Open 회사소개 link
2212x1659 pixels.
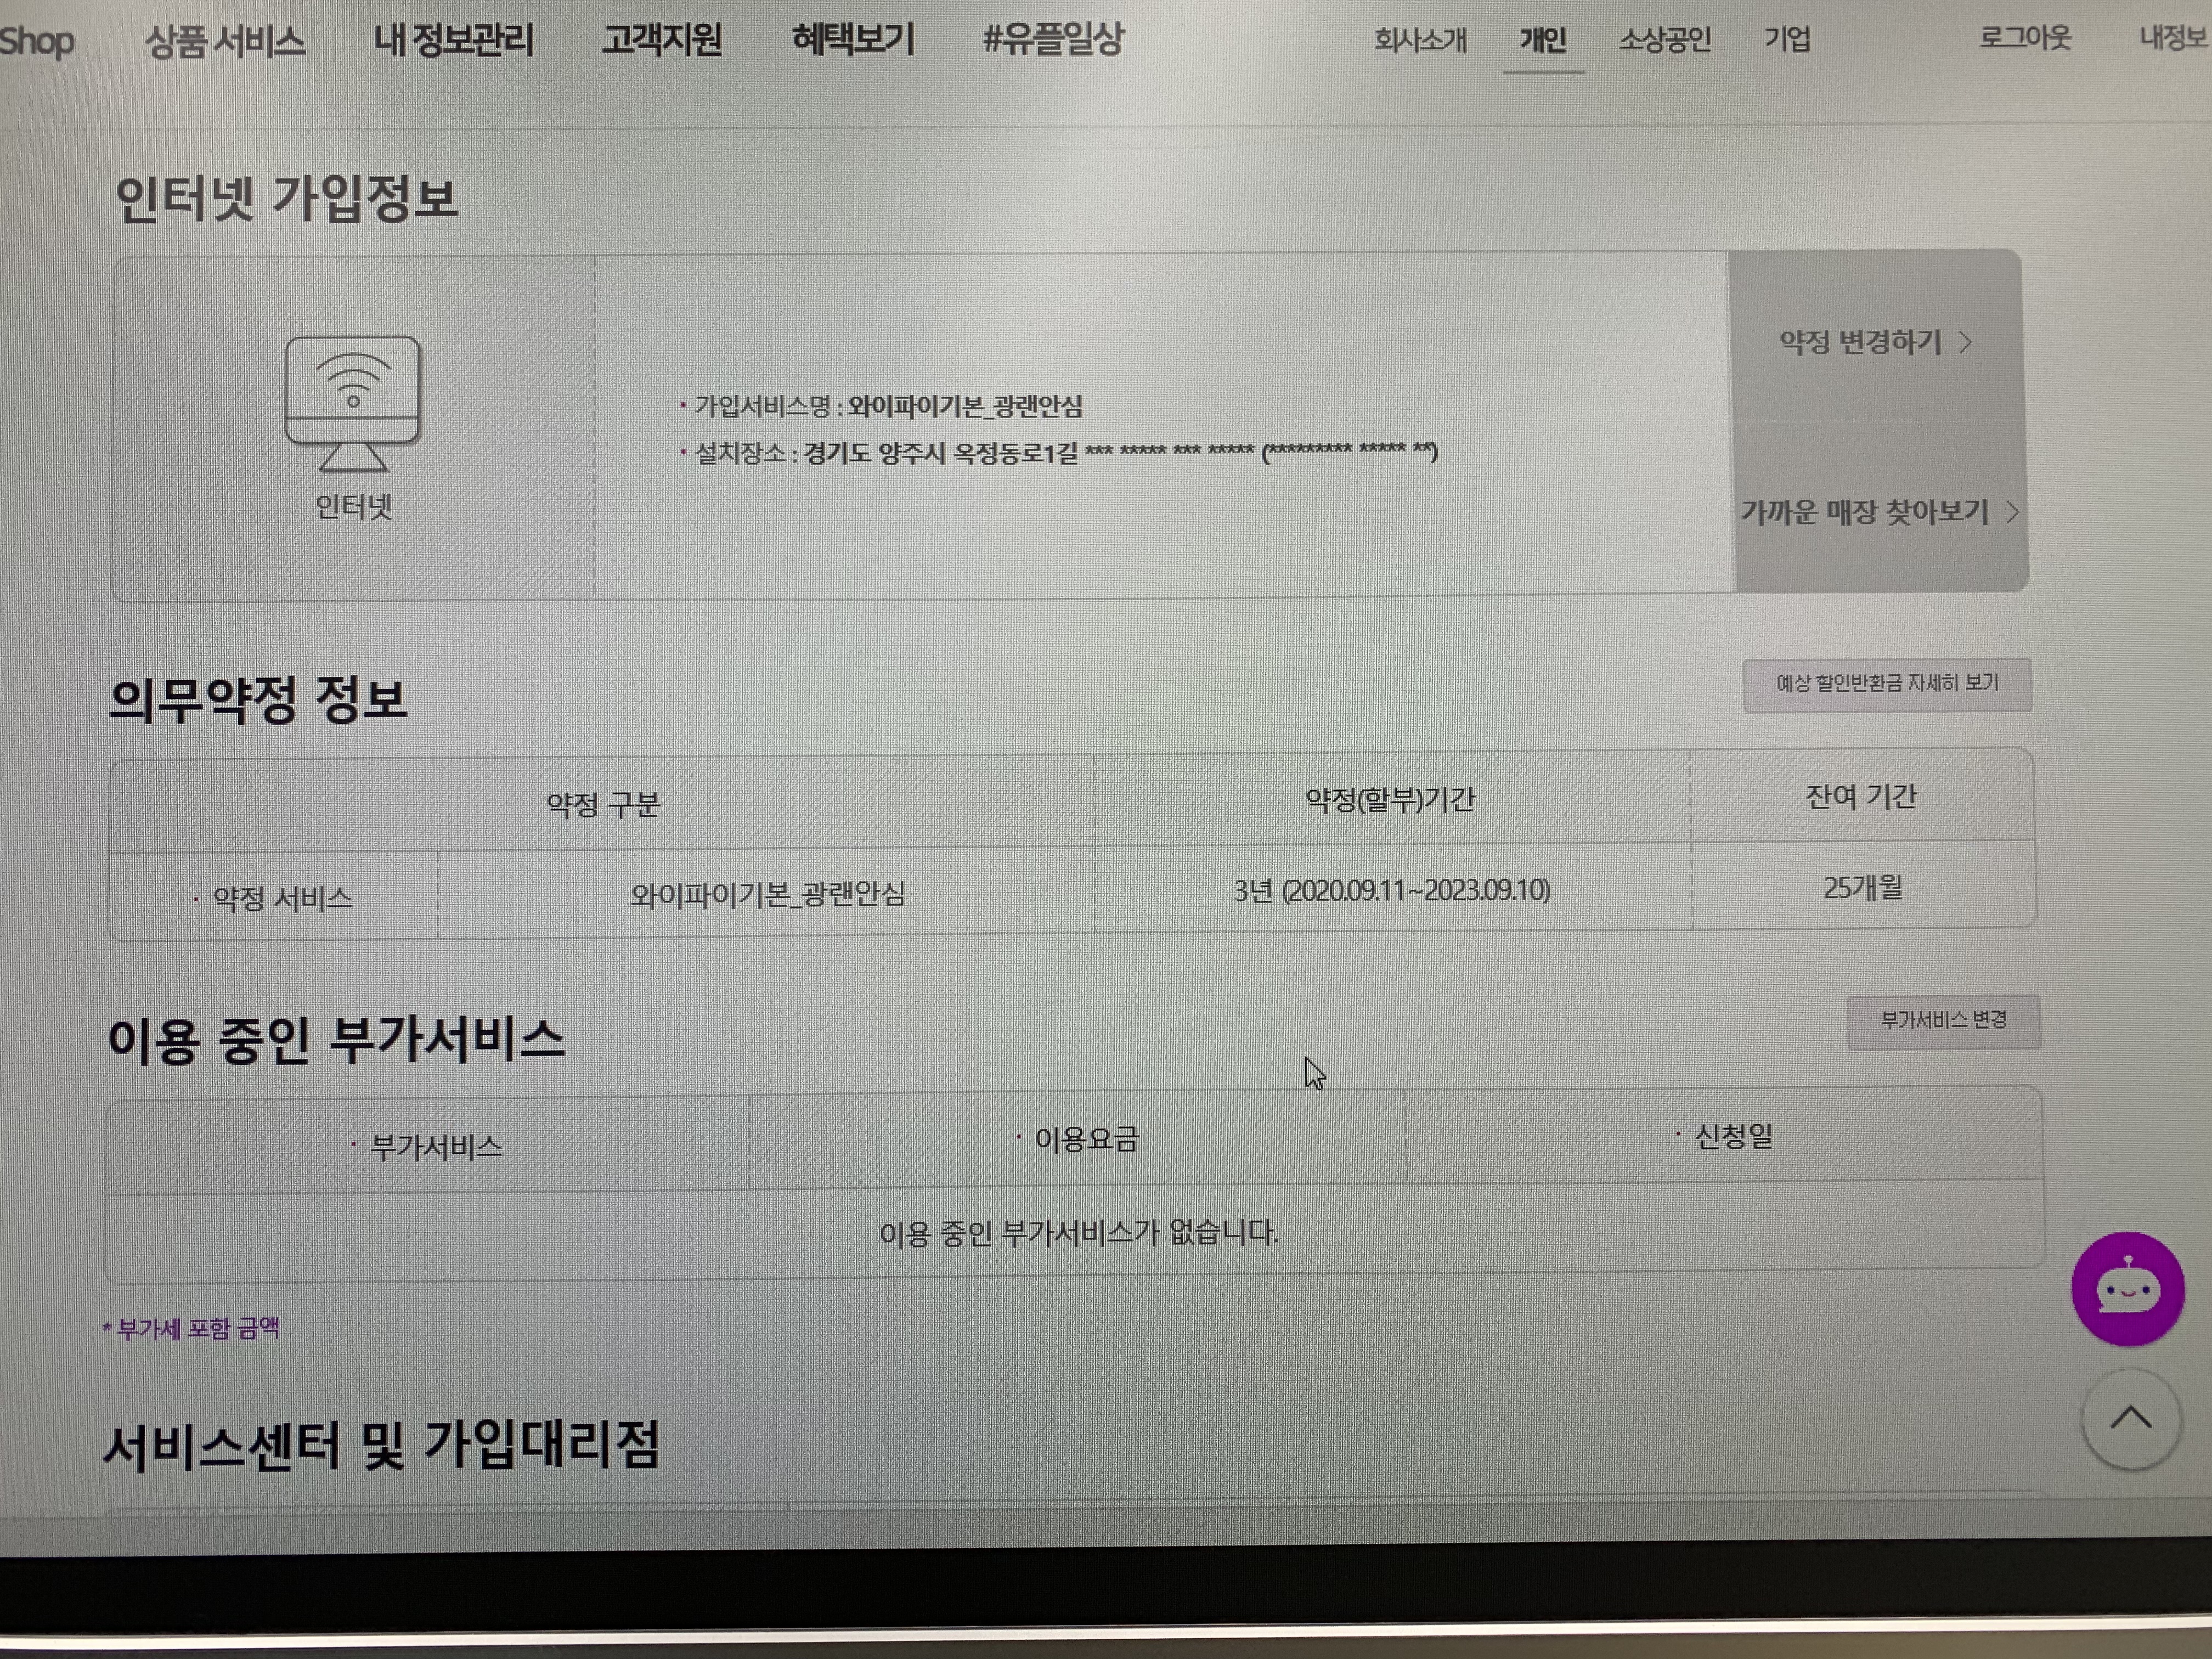coord(1420,40)
